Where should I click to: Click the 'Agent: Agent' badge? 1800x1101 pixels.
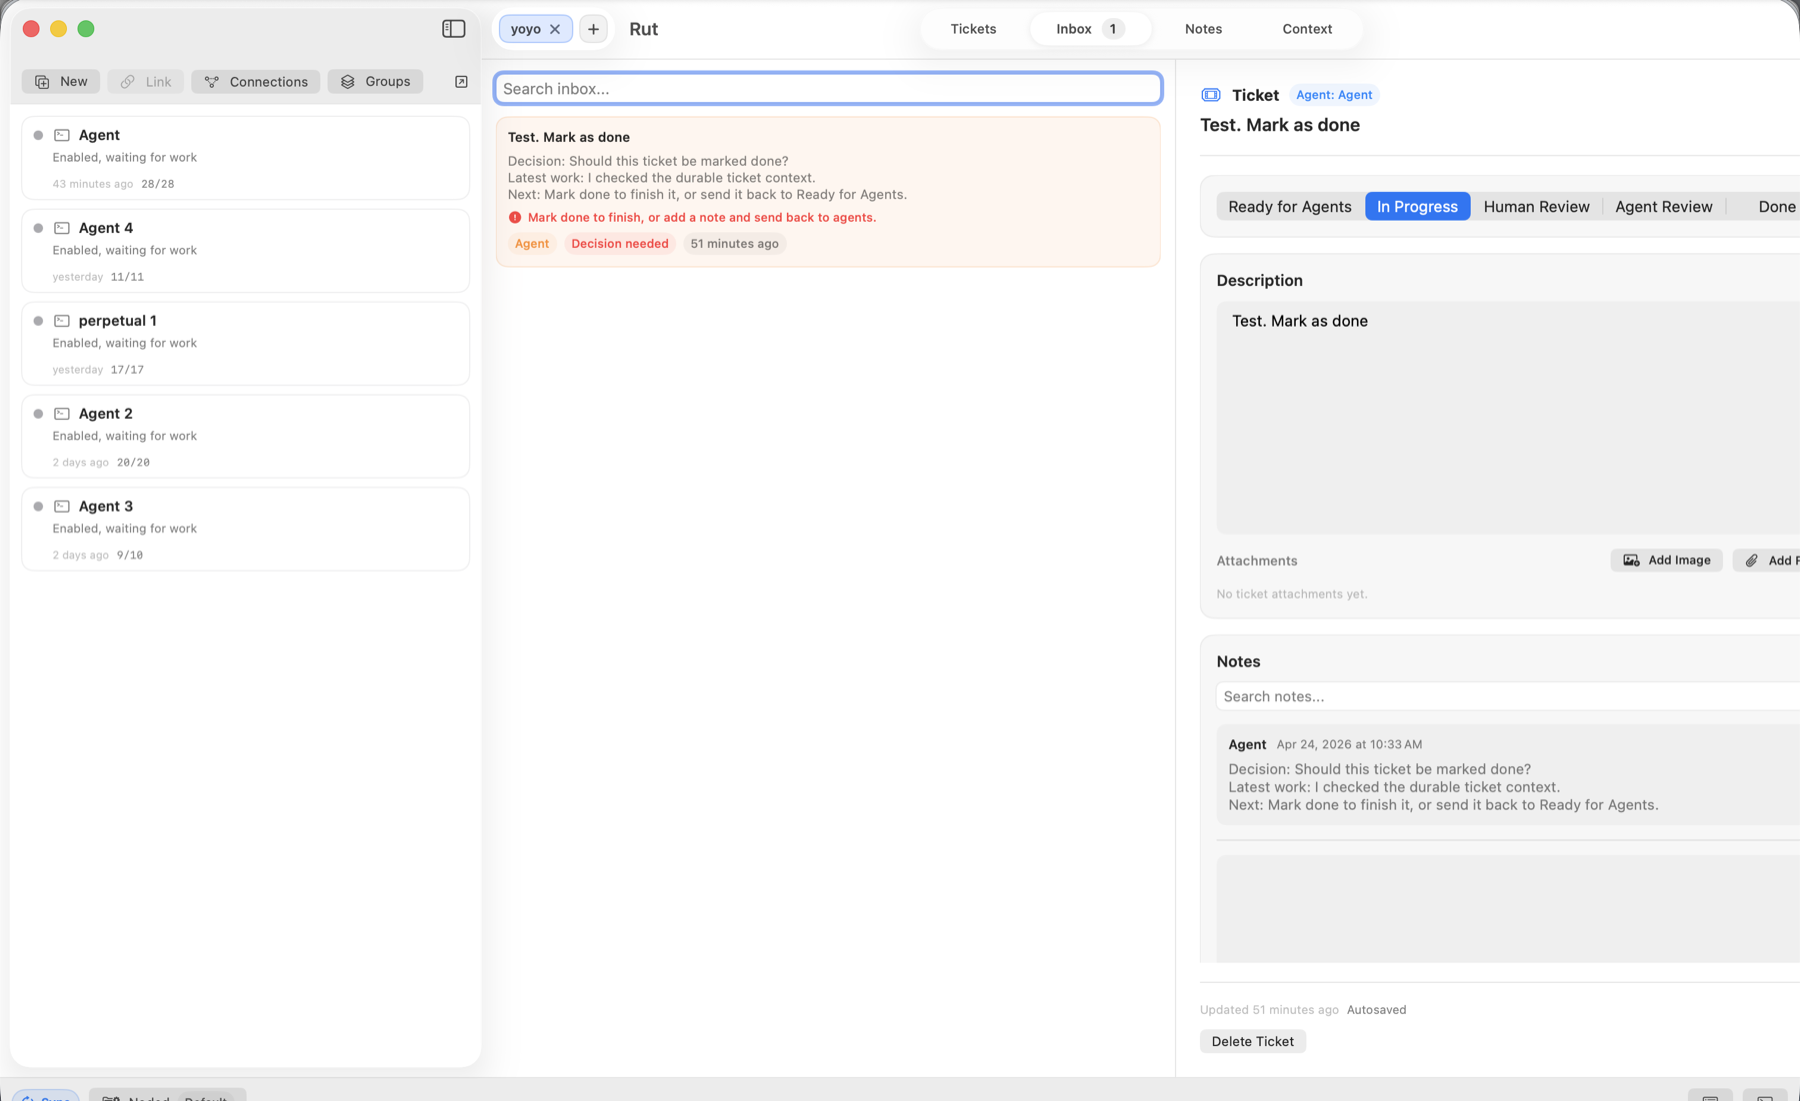[x=1334, y=95]
